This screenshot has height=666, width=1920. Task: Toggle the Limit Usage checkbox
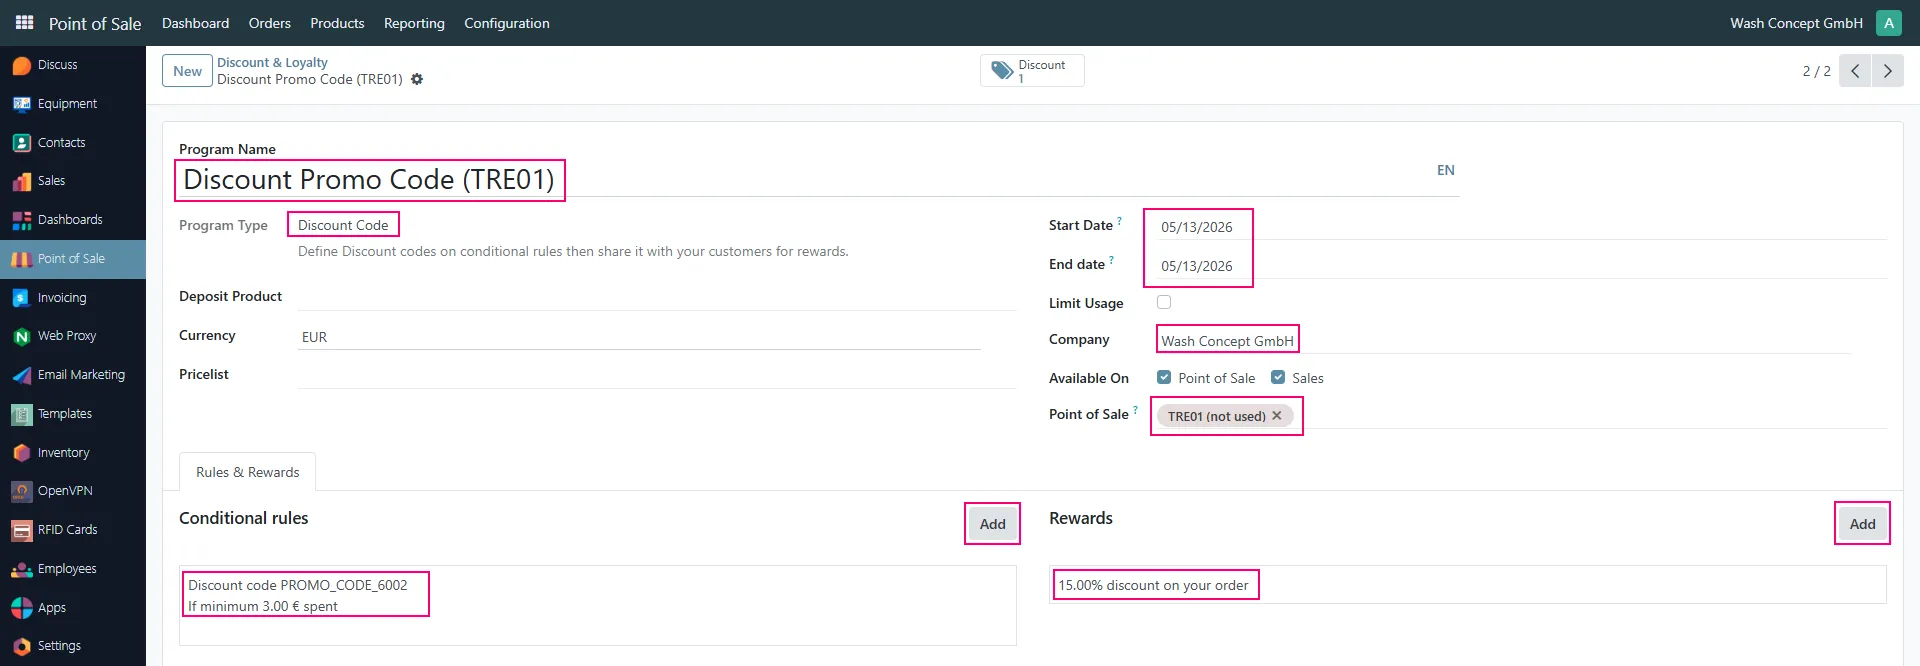tap(1164, 302)
